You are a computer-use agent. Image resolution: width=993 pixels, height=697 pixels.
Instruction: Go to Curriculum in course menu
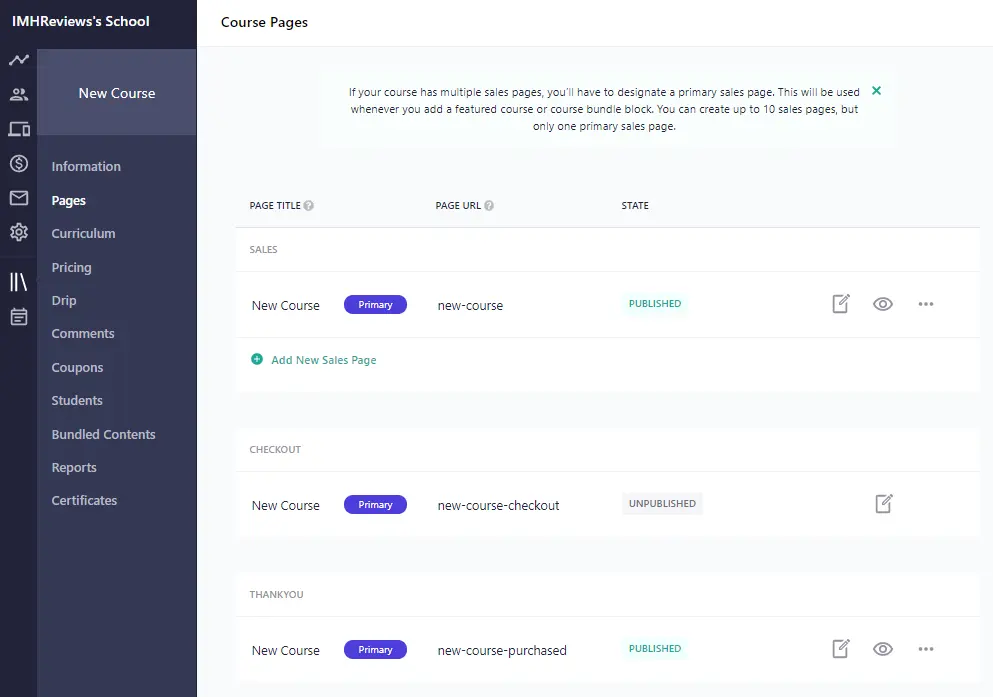tap(84, 233)
